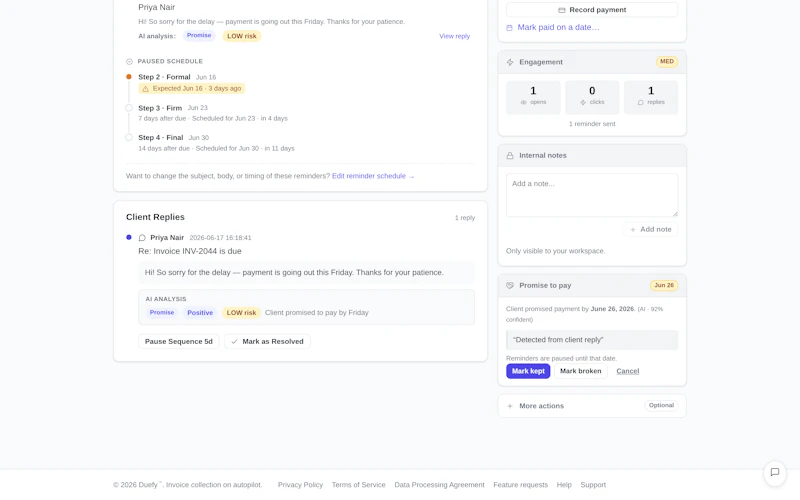The height and width of the screenshot is (500, 800).
Task: Cancel the promise to pay
Action: click(628, 371)
